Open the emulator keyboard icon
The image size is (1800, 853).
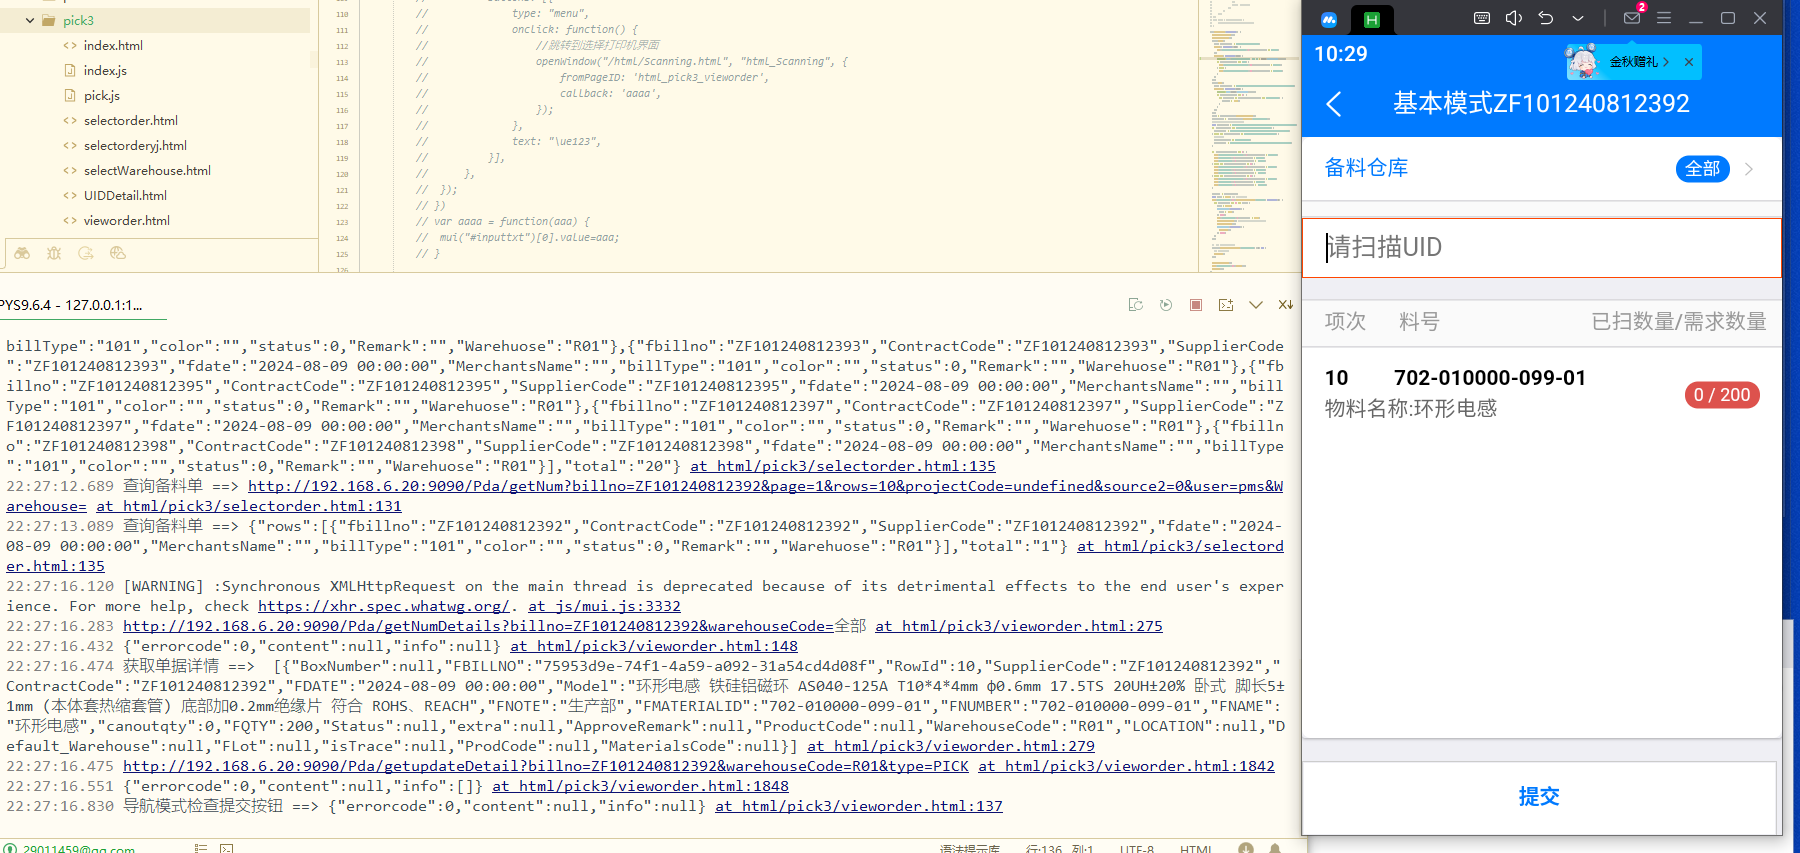pyautogui.click(x=1482, y=18)
